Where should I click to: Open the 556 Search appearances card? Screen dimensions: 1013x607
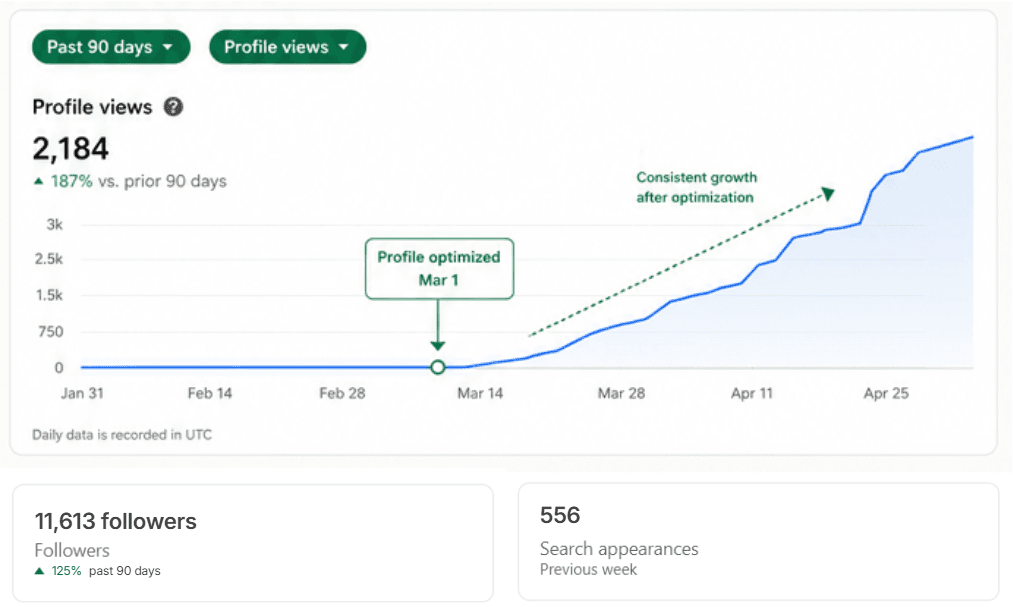(758, 542)
